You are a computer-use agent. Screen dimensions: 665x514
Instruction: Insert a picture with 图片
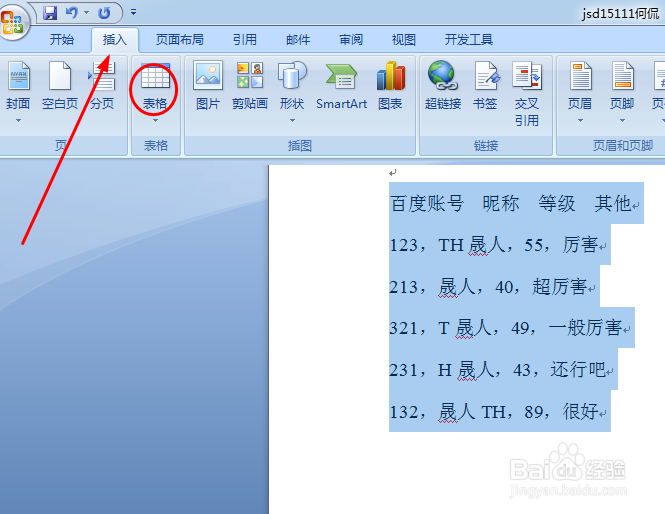click(x=208, y=86)
